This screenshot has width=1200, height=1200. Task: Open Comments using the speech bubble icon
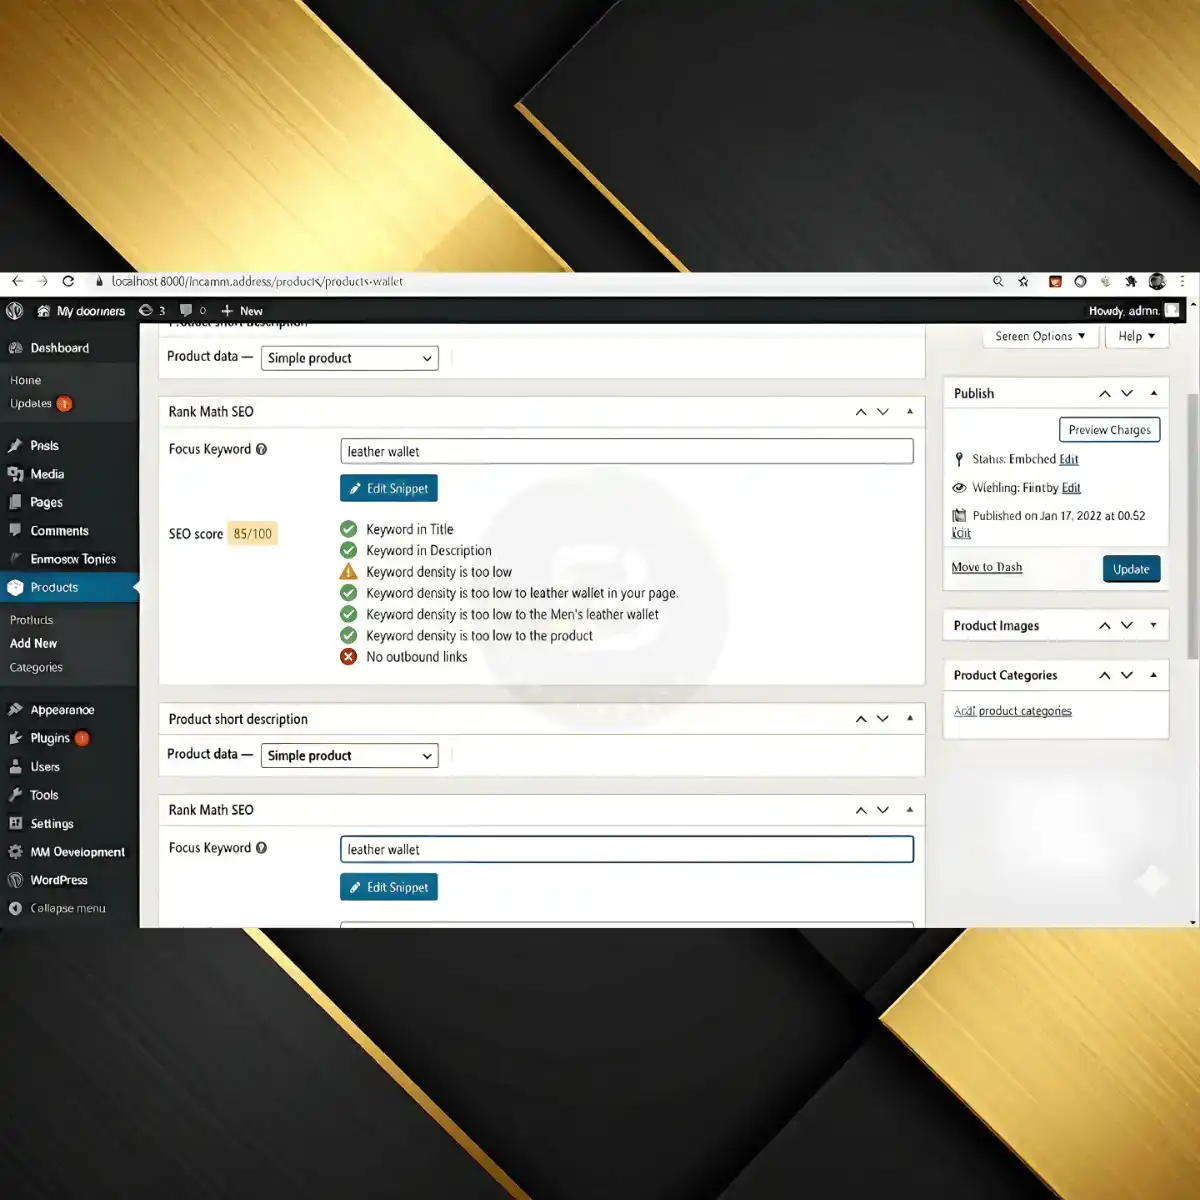(15, 530)
